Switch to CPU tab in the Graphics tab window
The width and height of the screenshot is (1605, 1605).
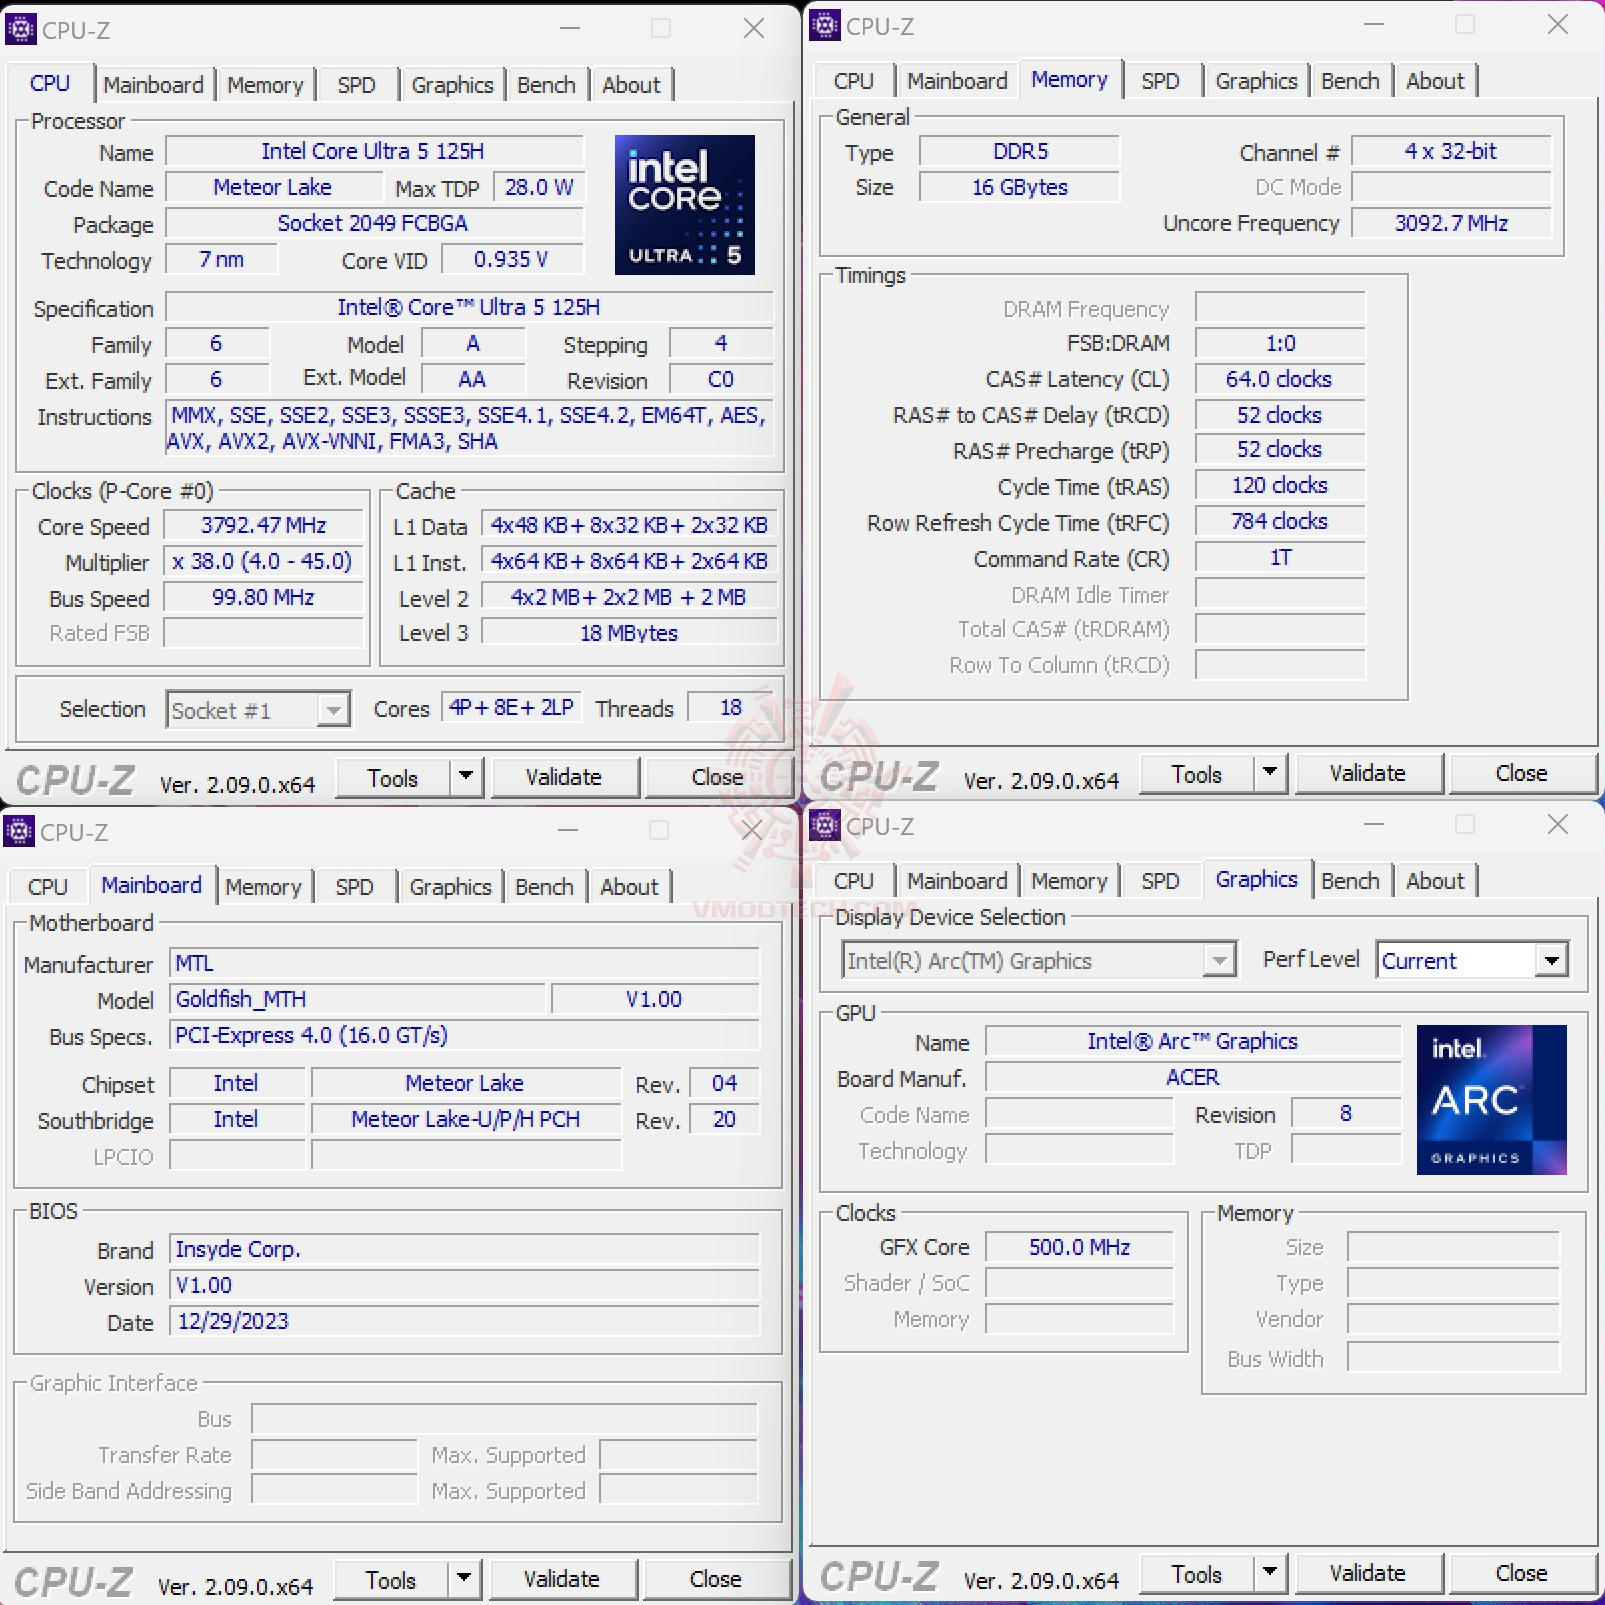(854, 881)
